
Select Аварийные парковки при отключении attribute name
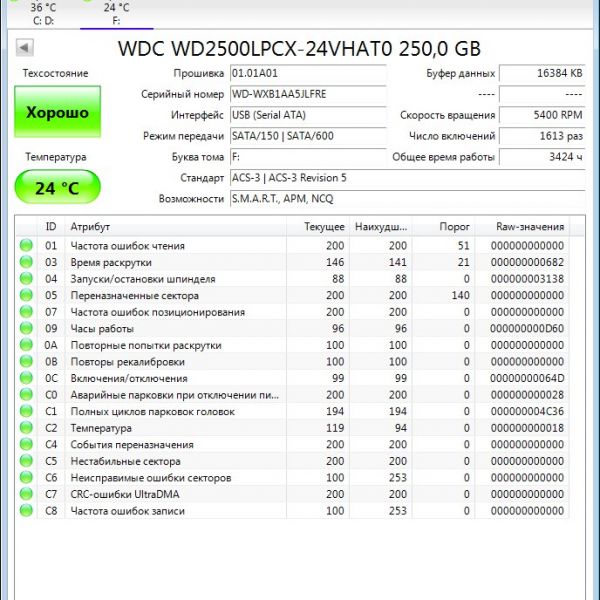coord(175,395)
